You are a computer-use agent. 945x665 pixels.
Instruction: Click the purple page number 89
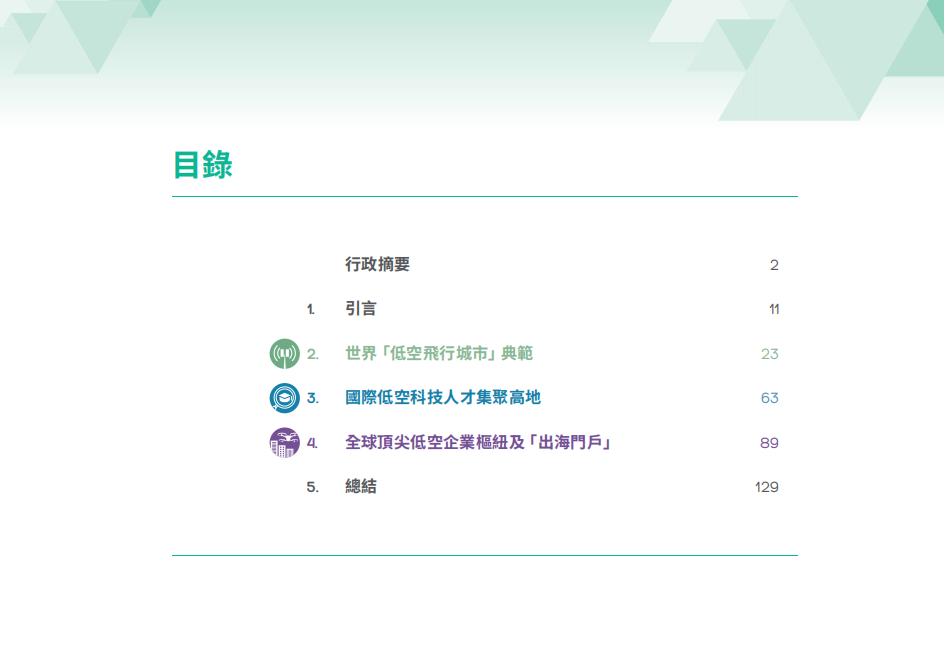tap(769, 443)
